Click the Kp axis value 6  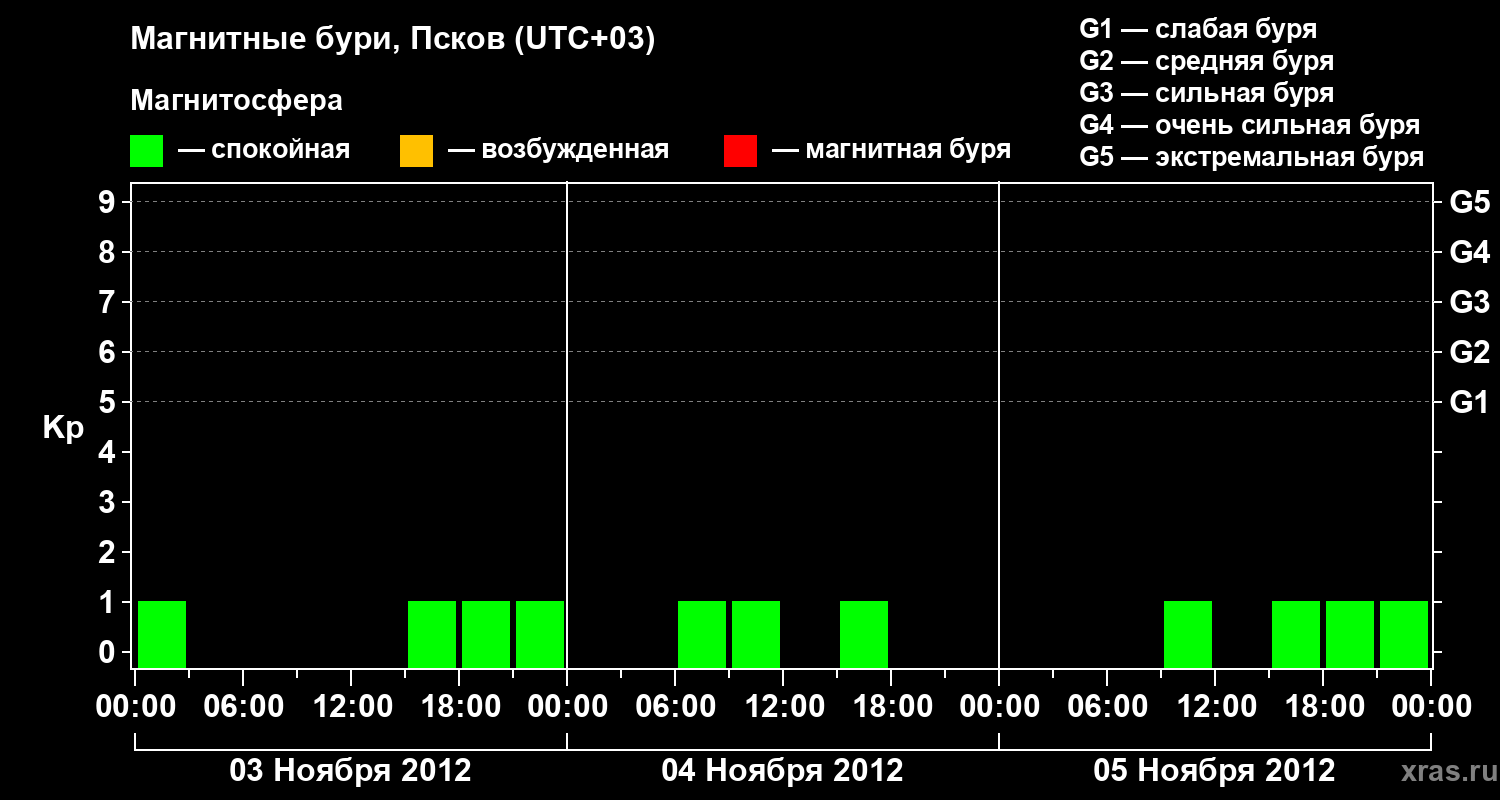pyautogui.click(x=109, y=352)
